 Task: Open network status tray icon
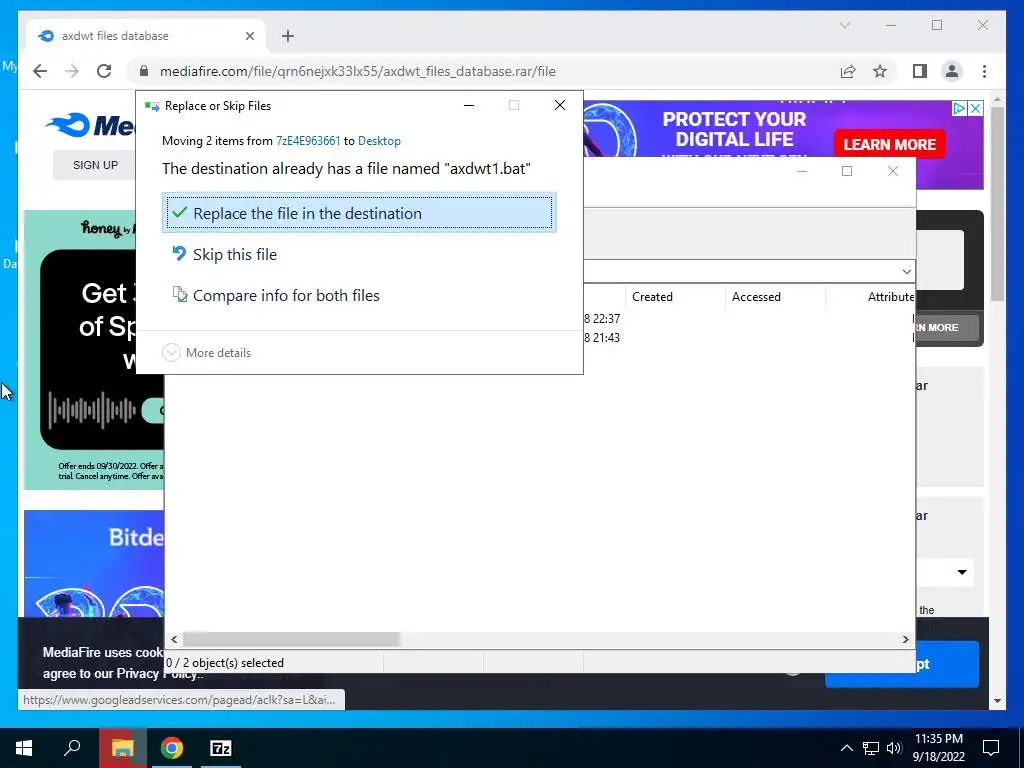(871, 748)
